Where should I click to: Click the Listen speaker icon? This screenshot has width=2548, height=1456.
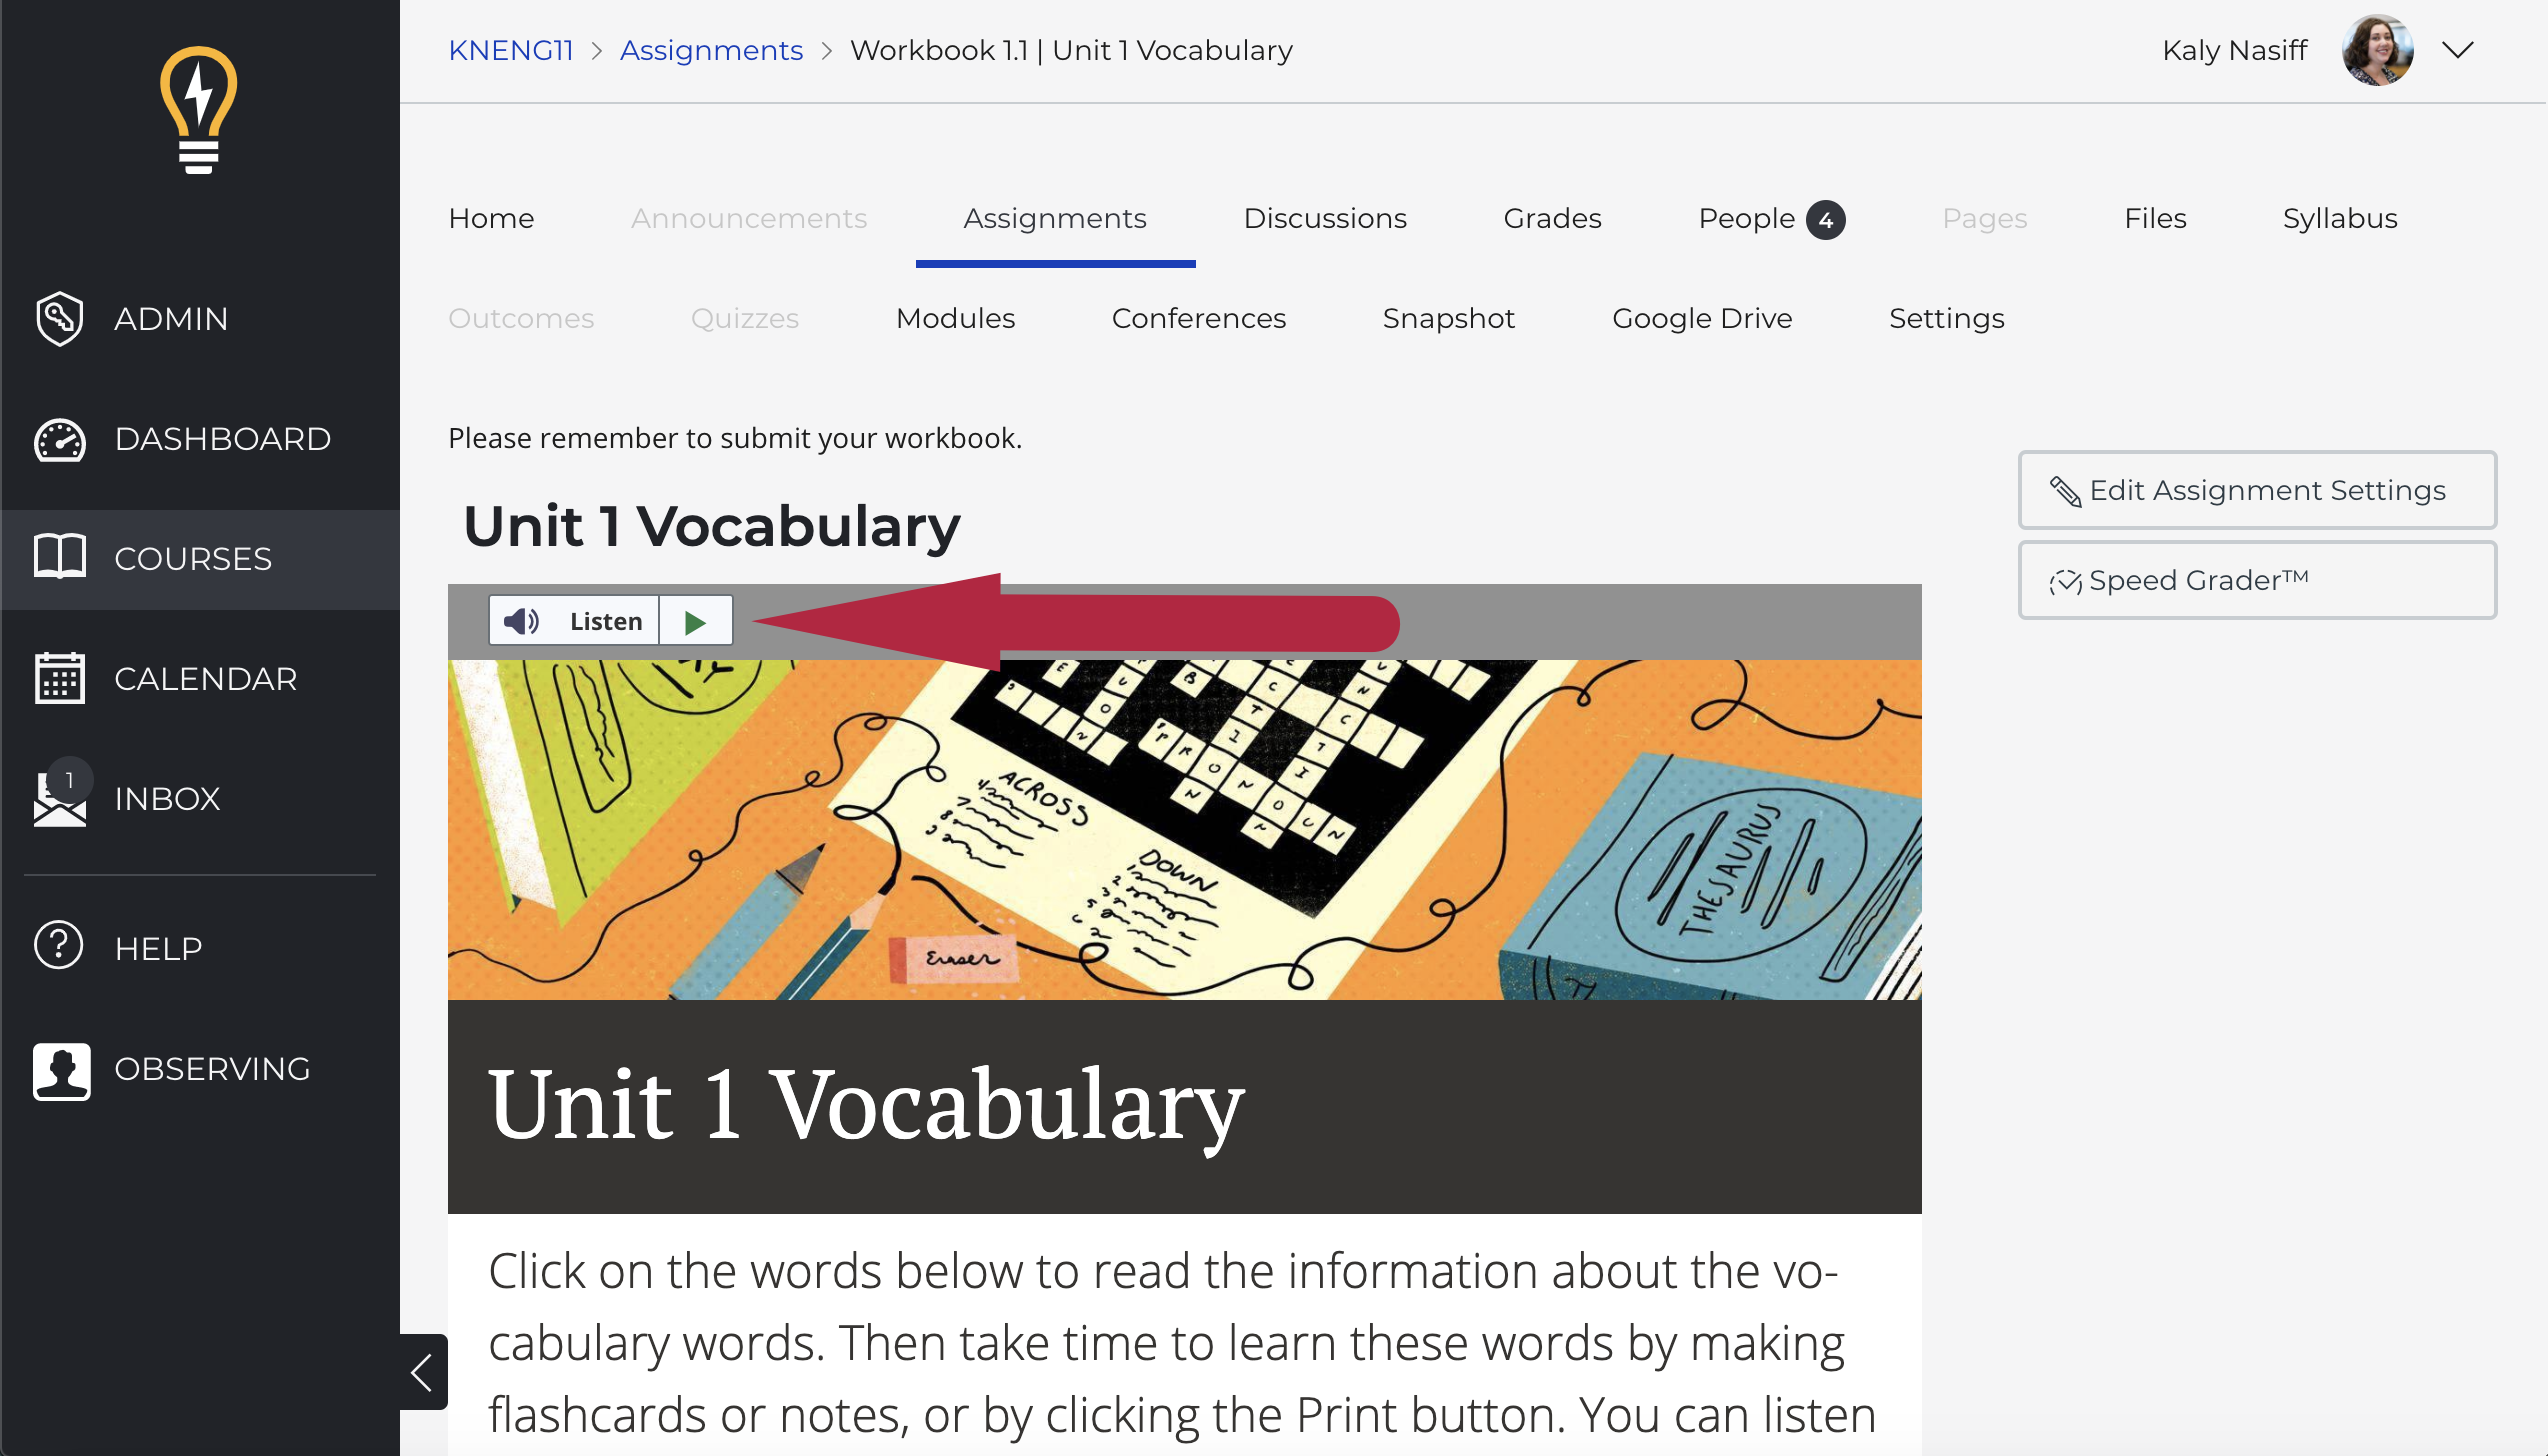click(x=521, y=621)
